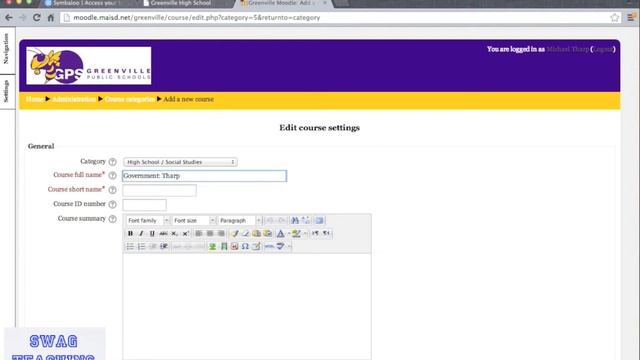Click the find and replace icon
This screenshot has height=360, width=640.
point(306,220)
